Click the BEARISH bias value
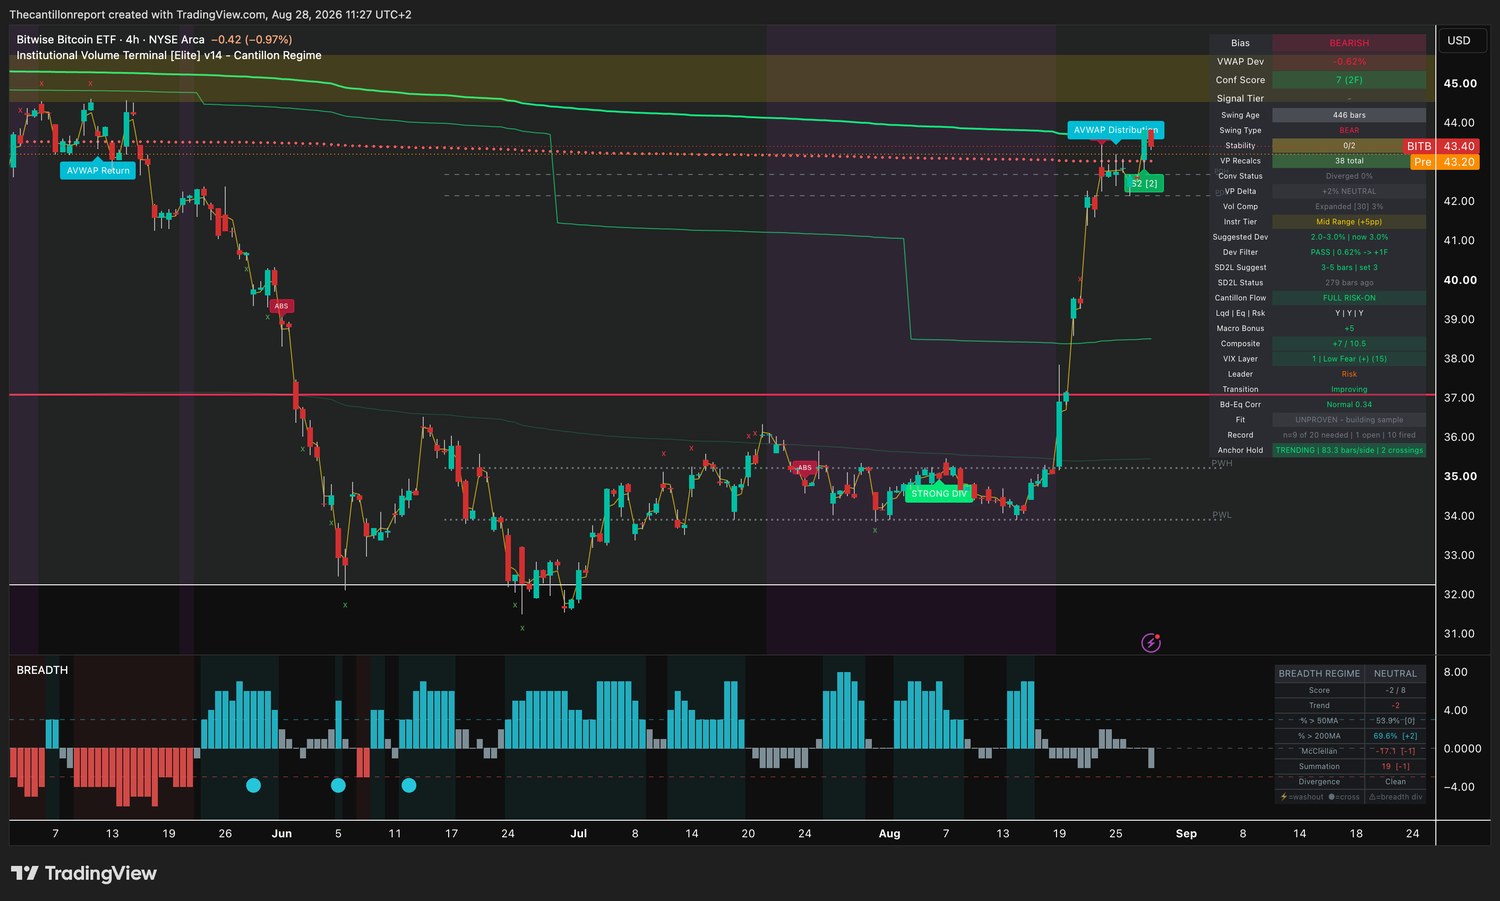 pos(1349,43)
